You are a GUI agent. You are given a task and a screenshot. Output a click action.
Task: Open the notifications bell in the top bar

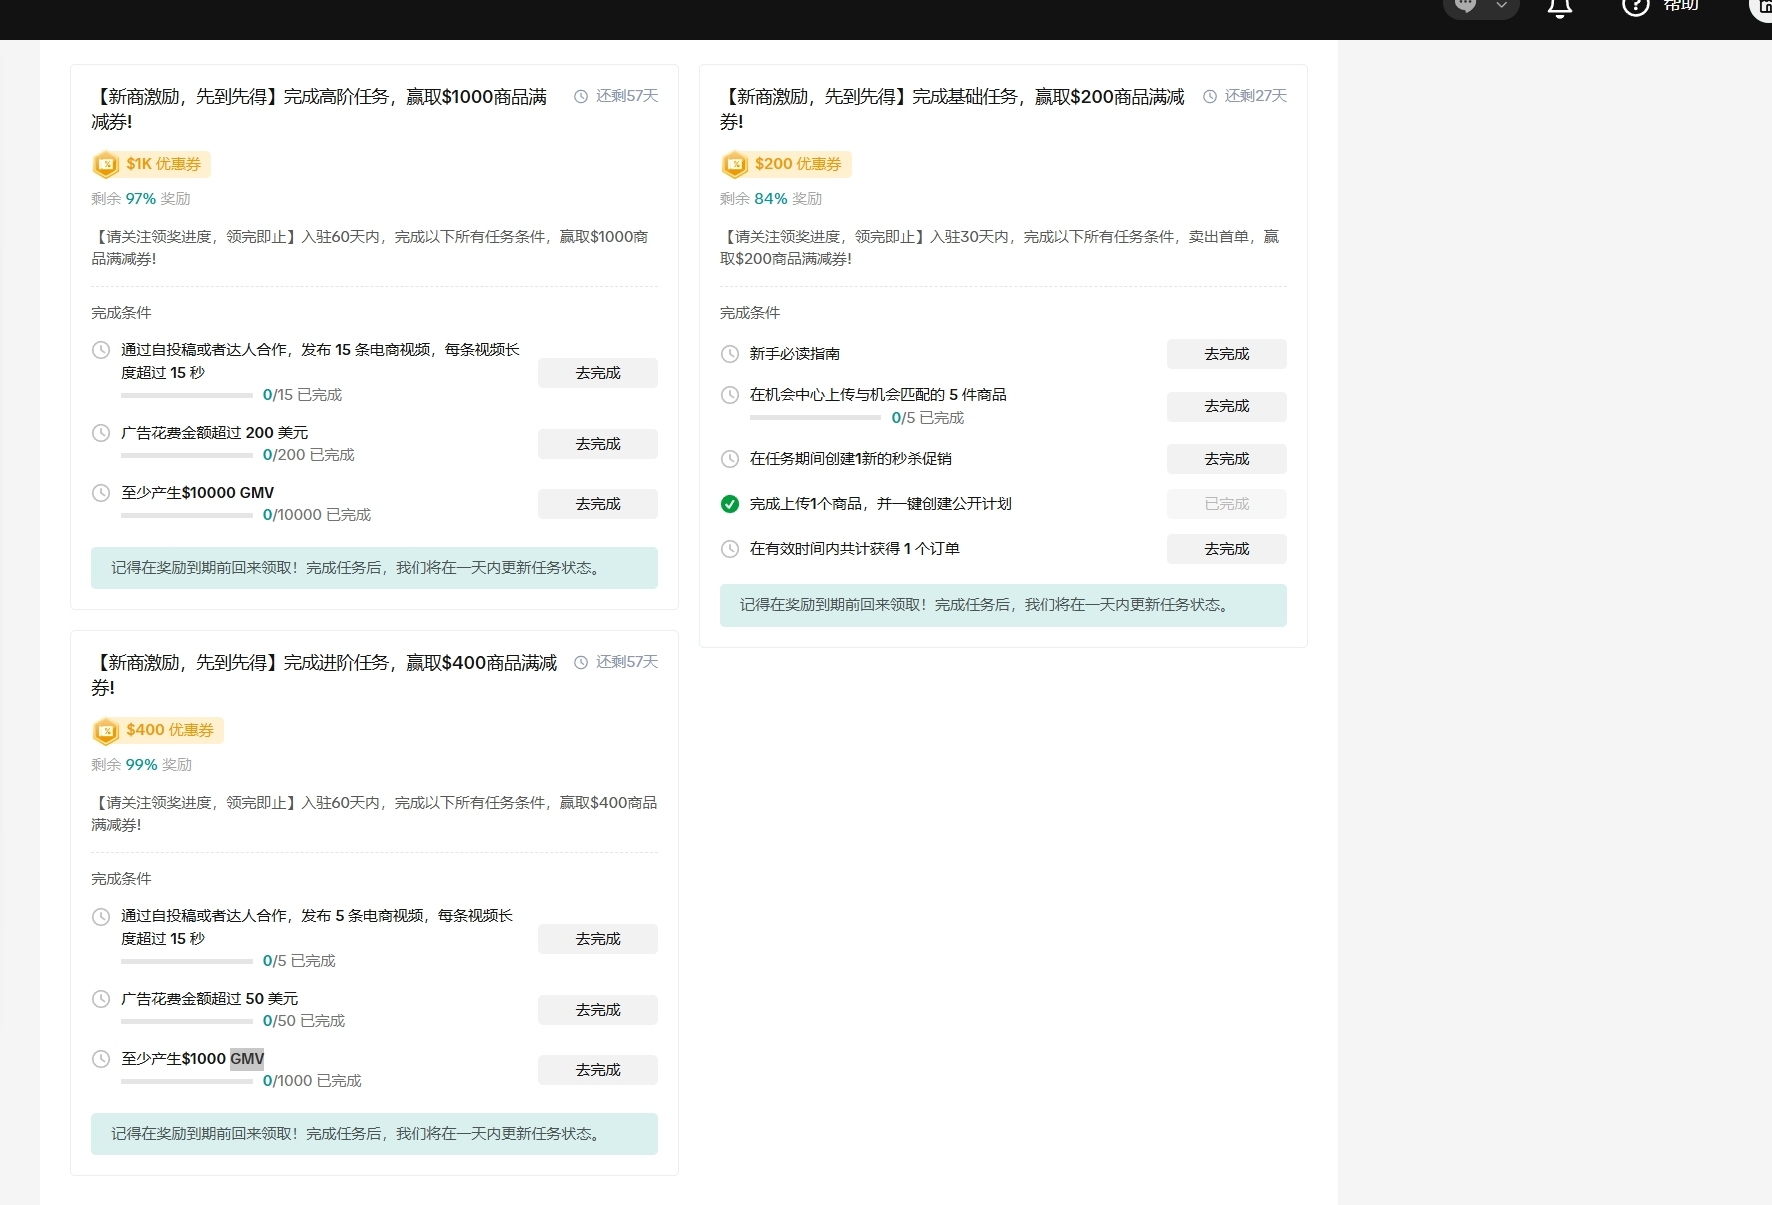click(x=1560, y=8)
